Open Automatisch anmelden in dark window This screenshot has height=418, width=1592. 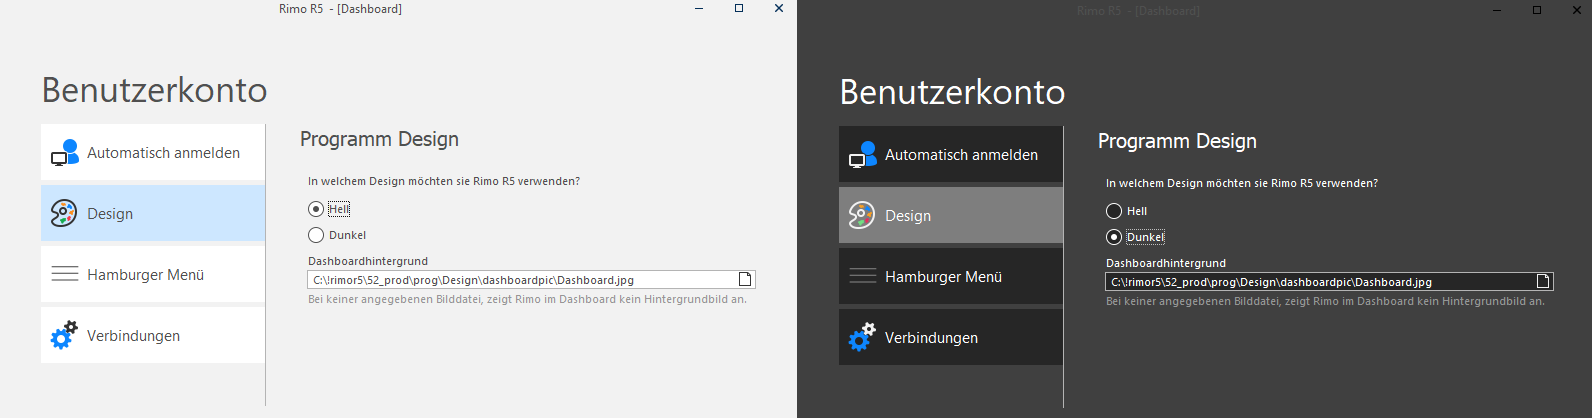pos(951,154)
